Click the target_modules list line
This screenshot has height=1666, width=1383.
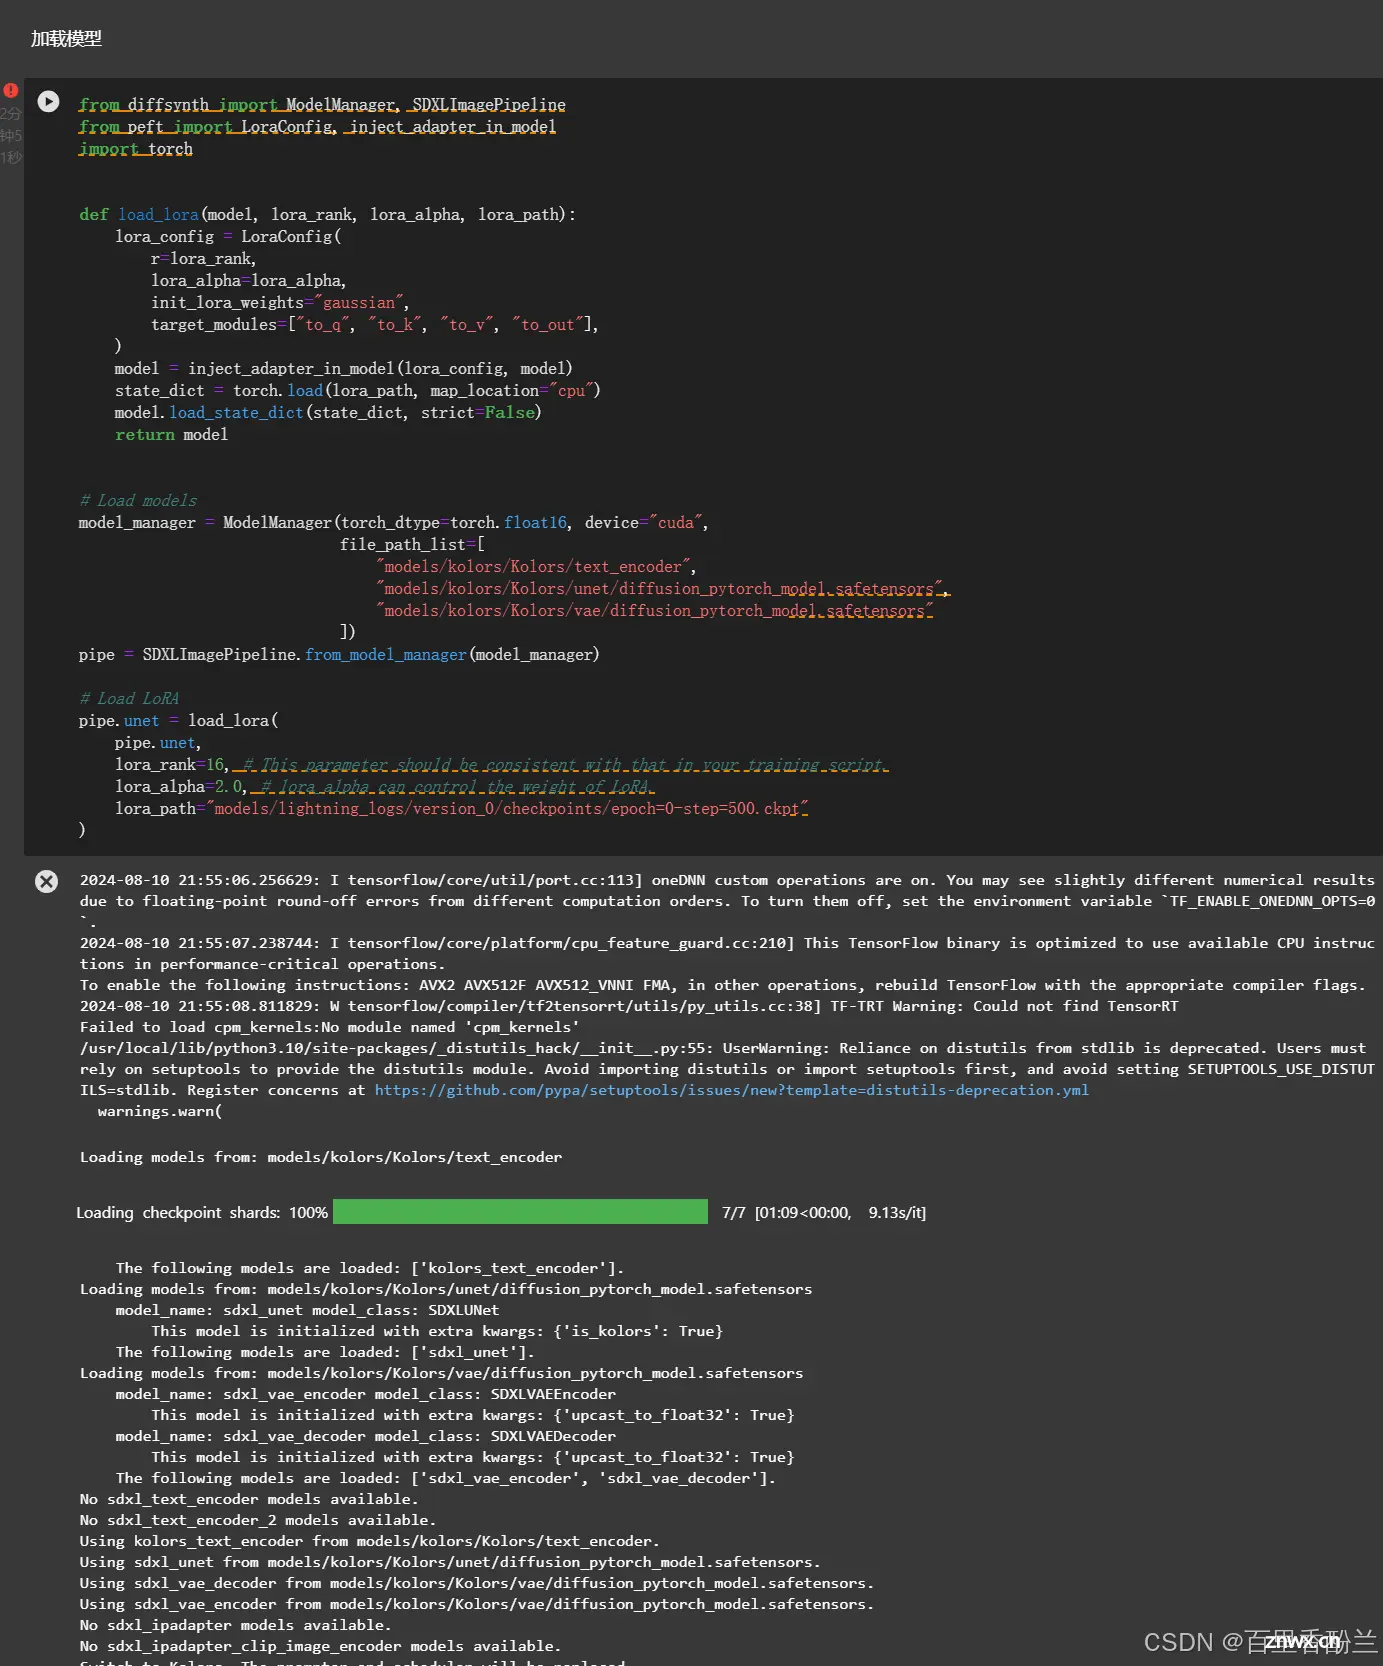(375, 325)
